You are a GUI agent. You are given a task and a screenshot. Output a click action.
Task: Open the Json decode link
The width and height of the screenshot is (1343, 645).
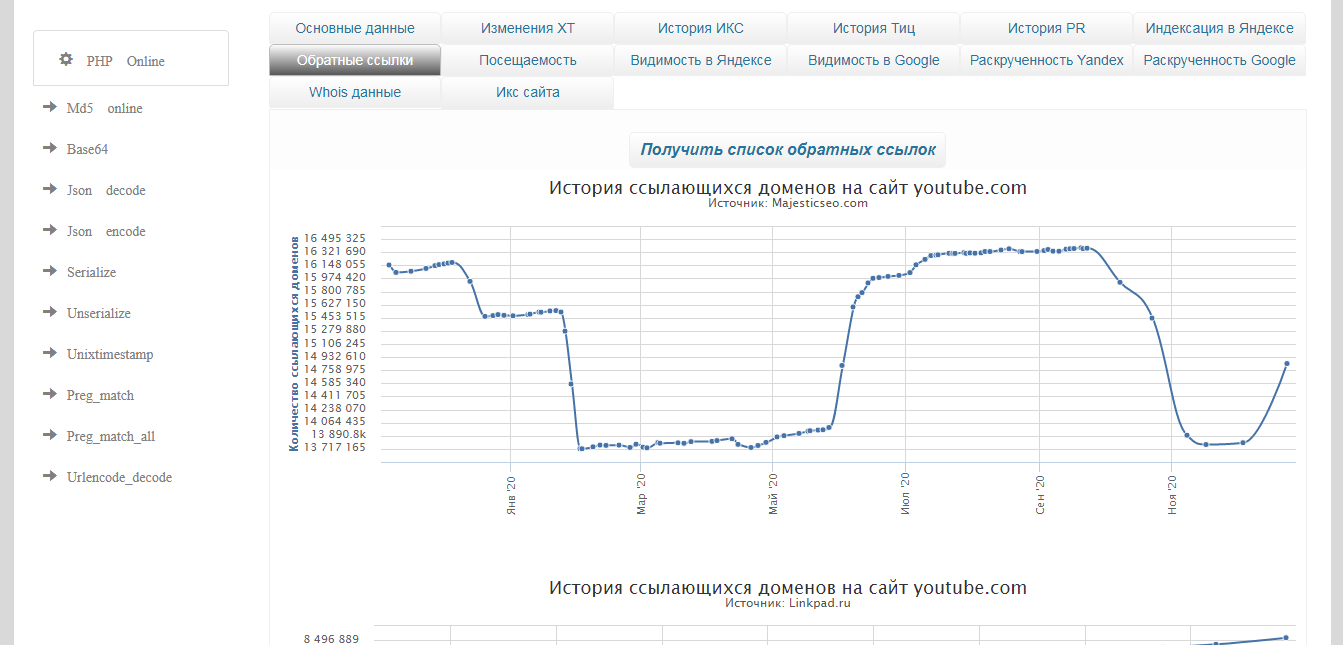coord(106,190)
